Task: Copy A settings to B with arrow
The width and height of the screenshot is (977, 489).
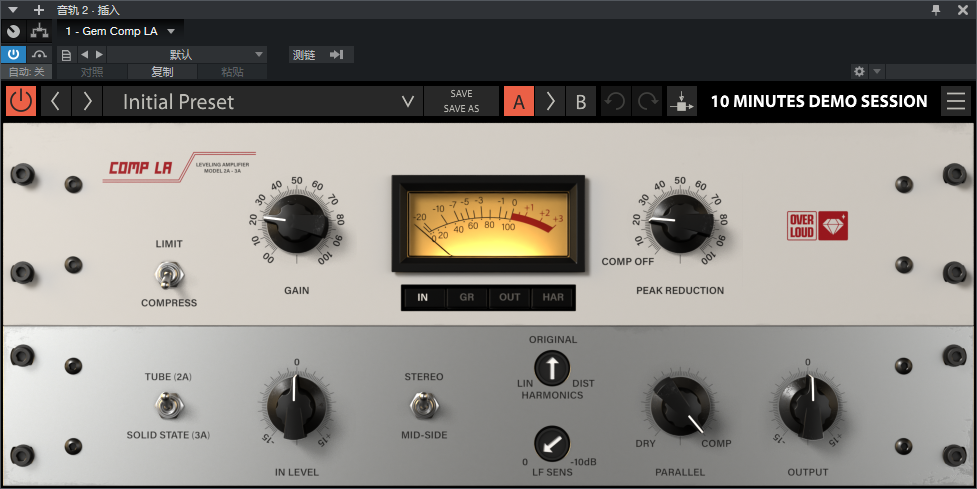Action: (x=550, y=101)
